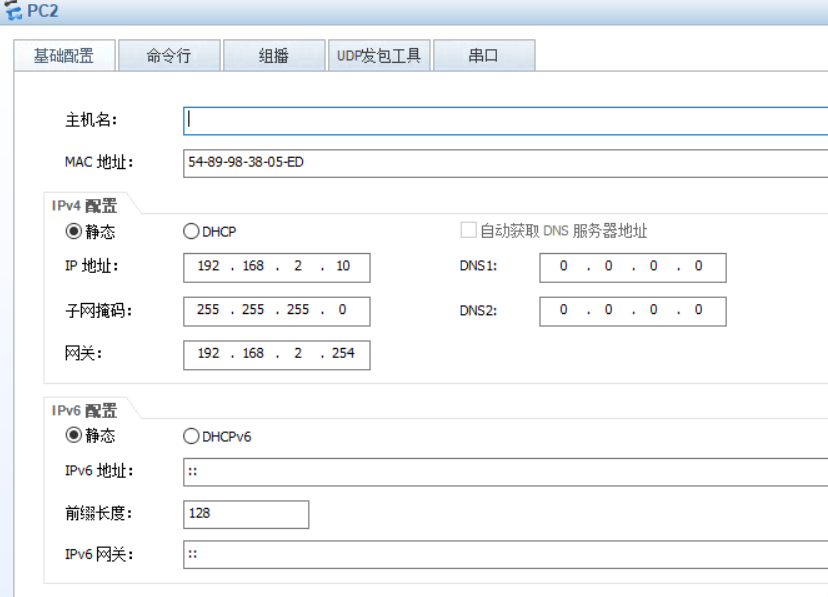This screenshot has width=828, height=597.
Task: Select the DHCPv6 radio button
Action: click(x=191, y=437)
